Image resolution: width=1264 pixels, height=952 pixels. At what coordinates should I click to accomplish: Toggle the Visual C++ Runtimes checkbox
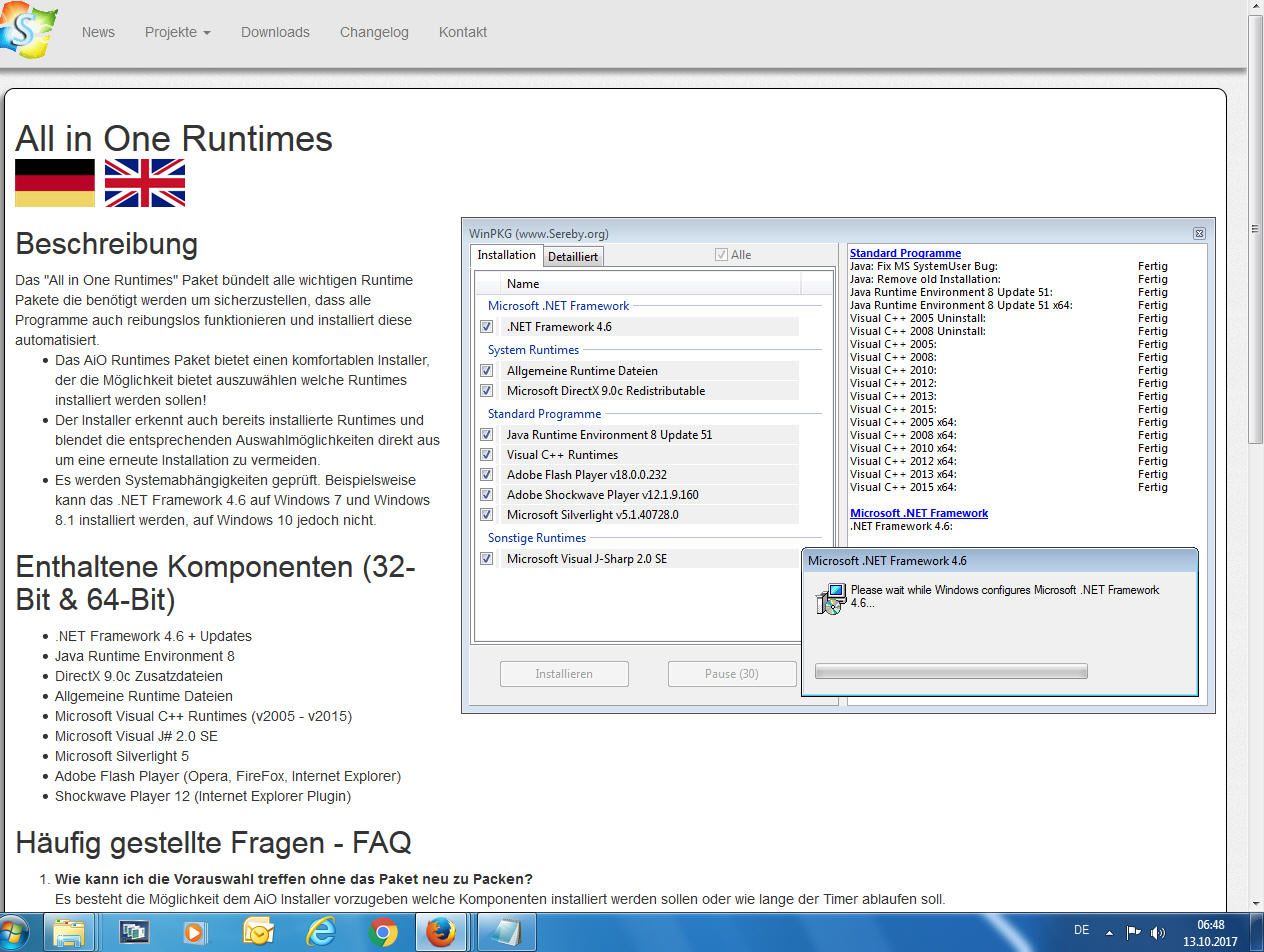coord(487,455)
